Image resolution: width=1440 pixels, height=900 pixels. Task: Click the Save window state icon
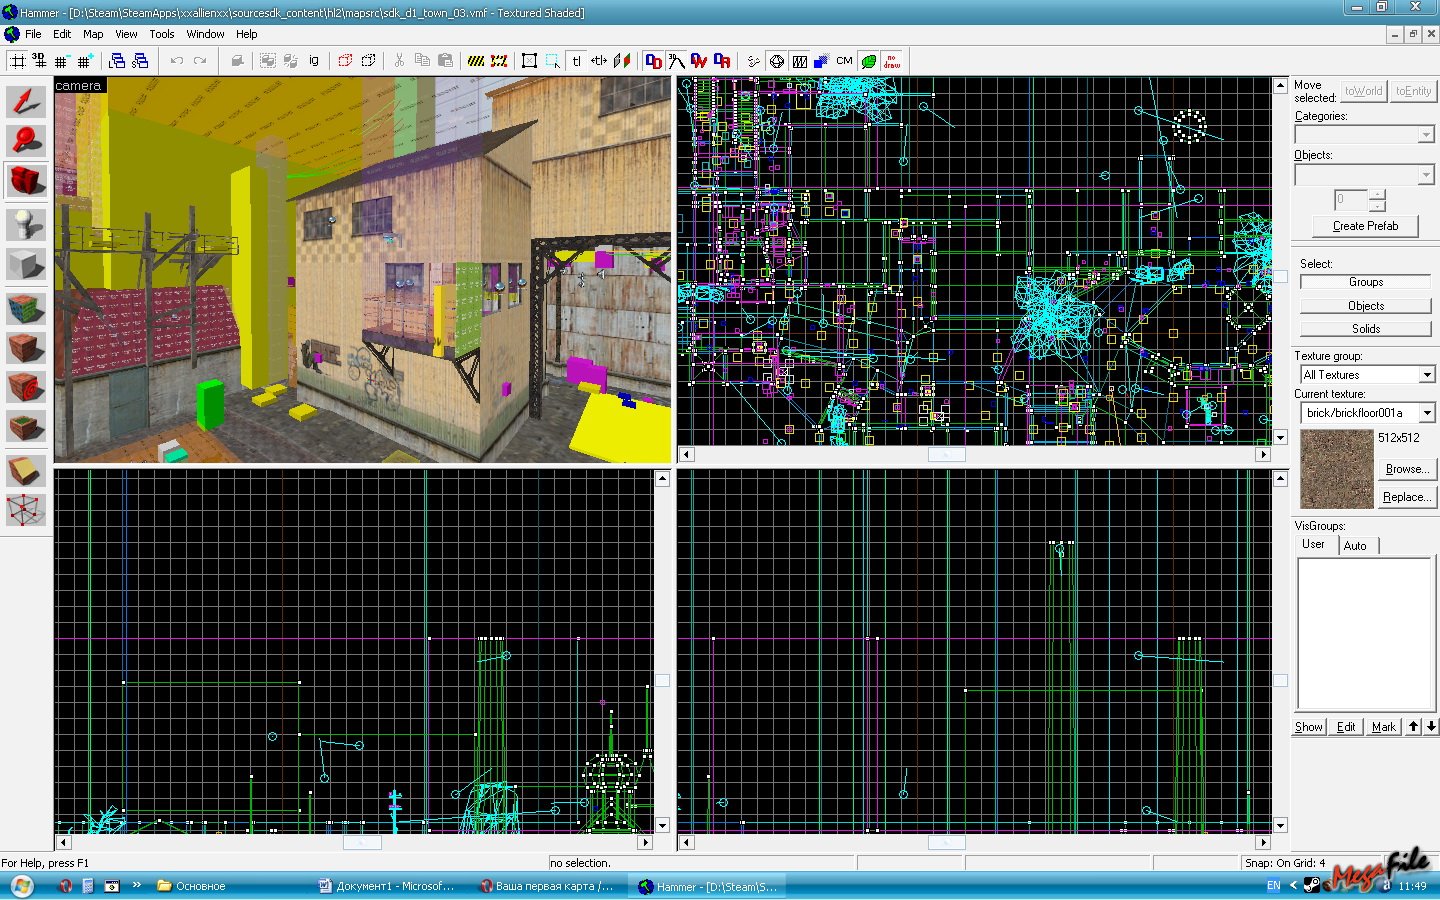[x=140, y=61]
